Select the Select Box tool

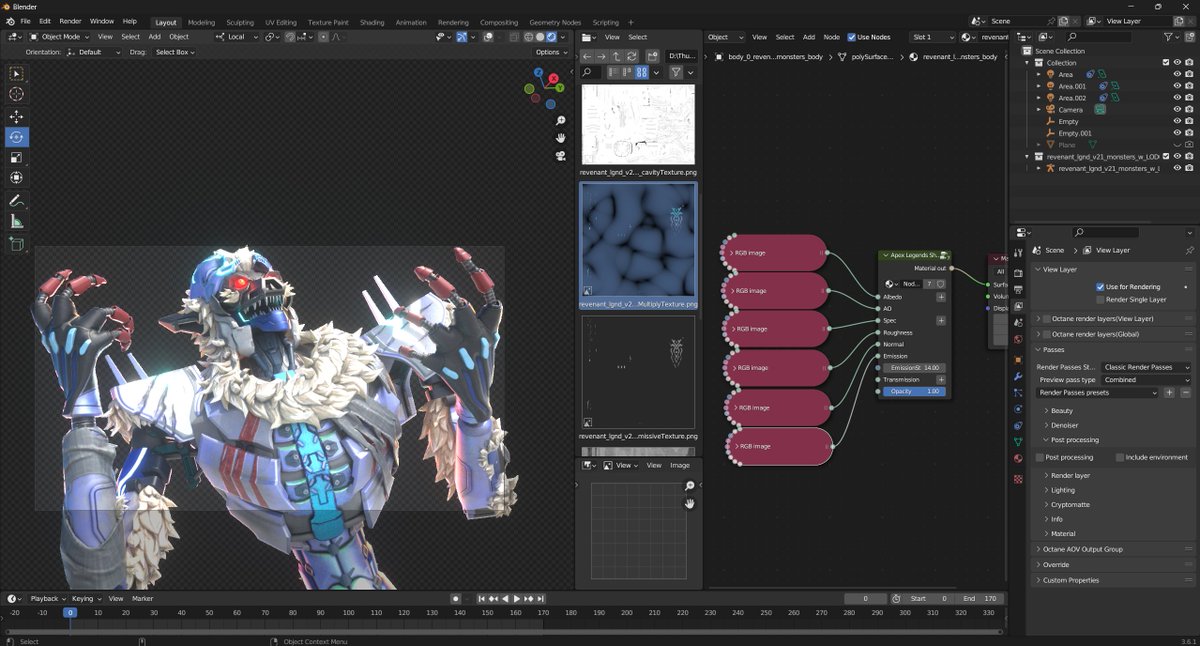[x=17, y=74]
